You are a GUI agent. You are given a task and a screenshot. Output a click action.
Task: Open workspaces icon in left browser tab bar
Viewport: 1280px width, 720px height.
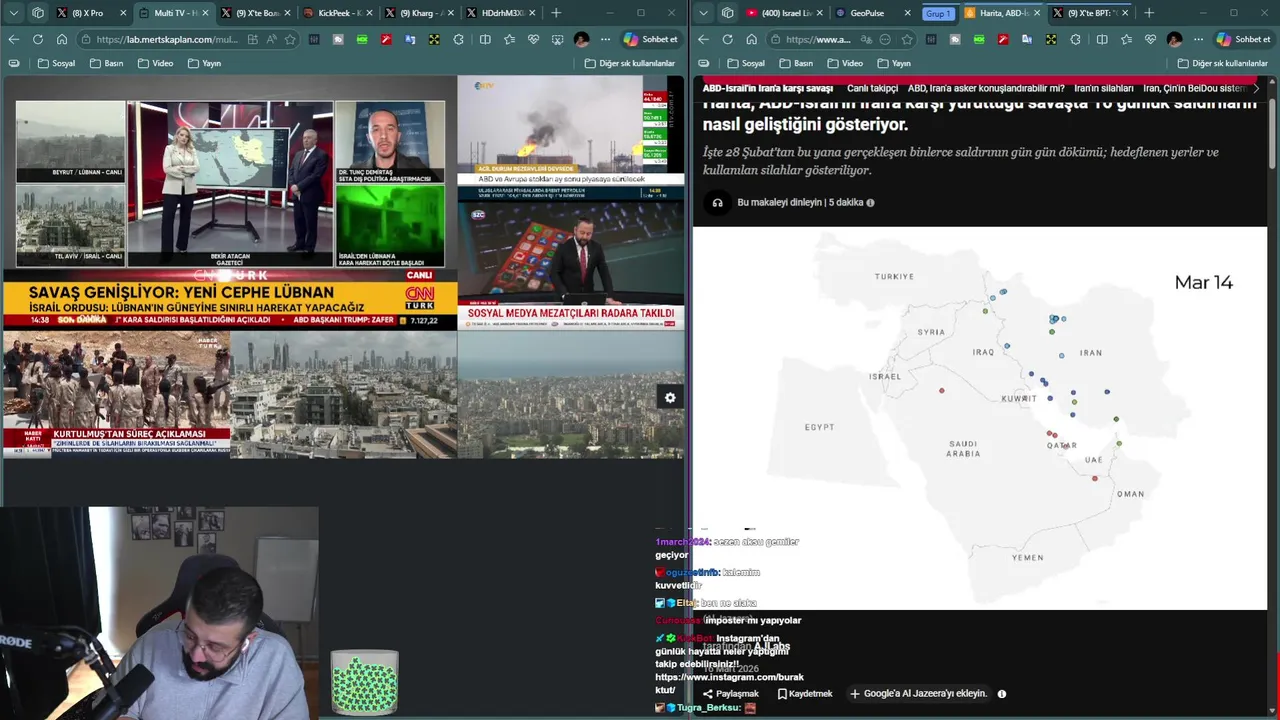(x=38, y=13)
